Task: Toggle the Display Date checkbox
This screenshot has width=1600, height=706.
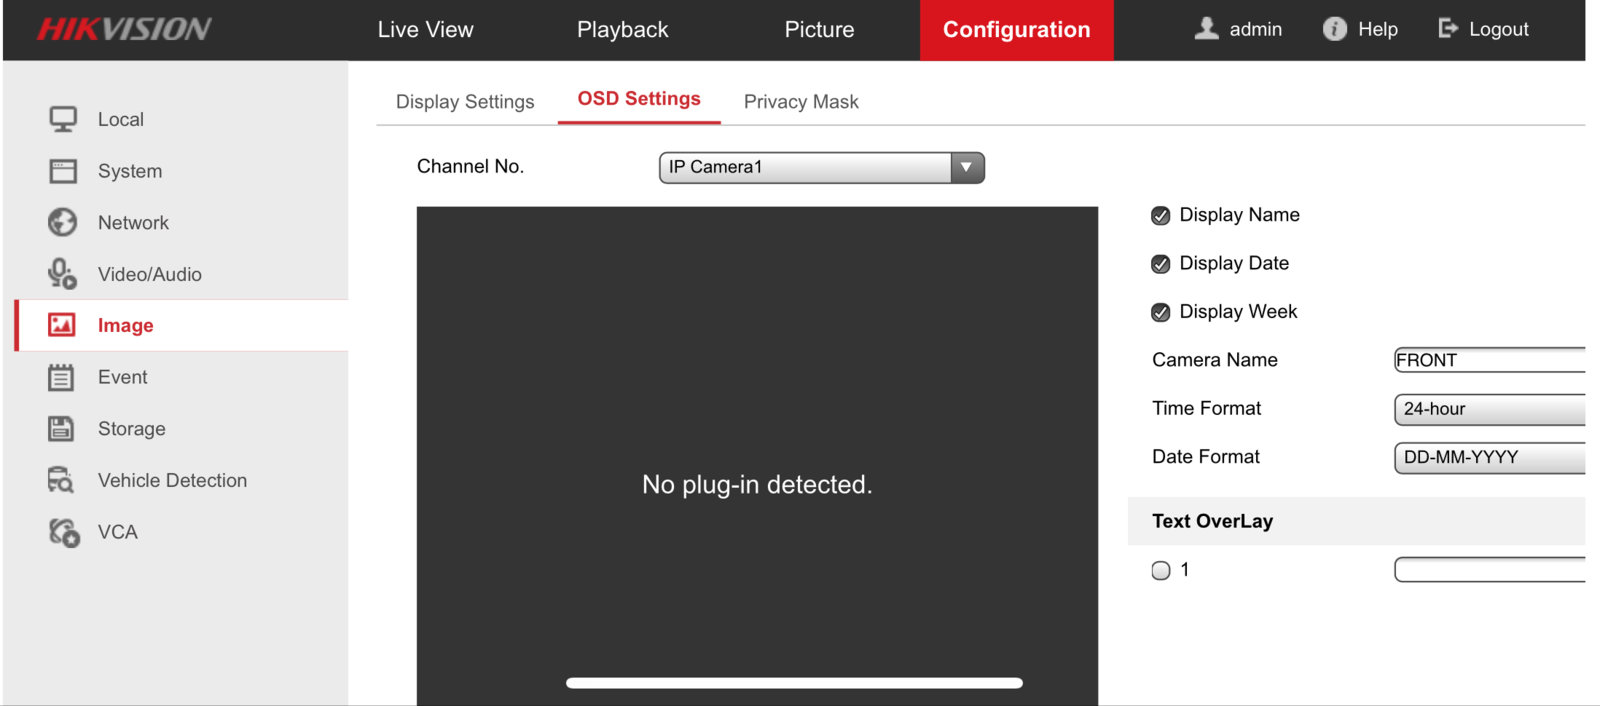Action: pos(1161,264)
